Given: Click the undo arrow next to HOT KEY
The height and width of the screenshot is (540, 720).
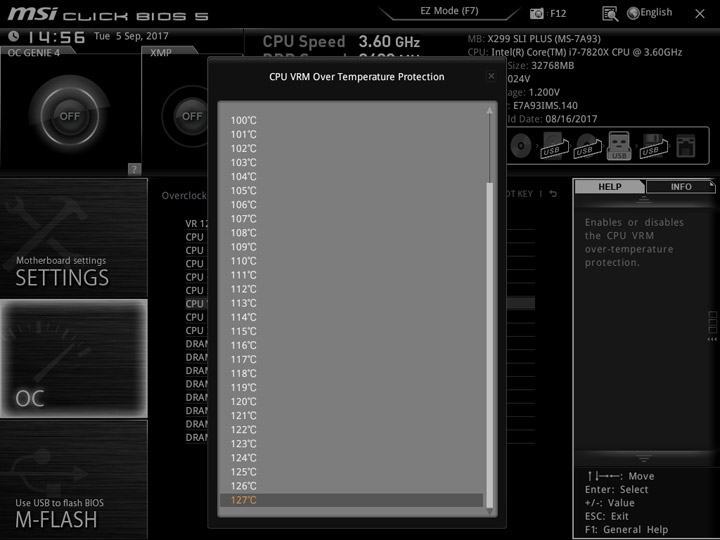Looking at the screenshot, I should click(x=553, y=194).
